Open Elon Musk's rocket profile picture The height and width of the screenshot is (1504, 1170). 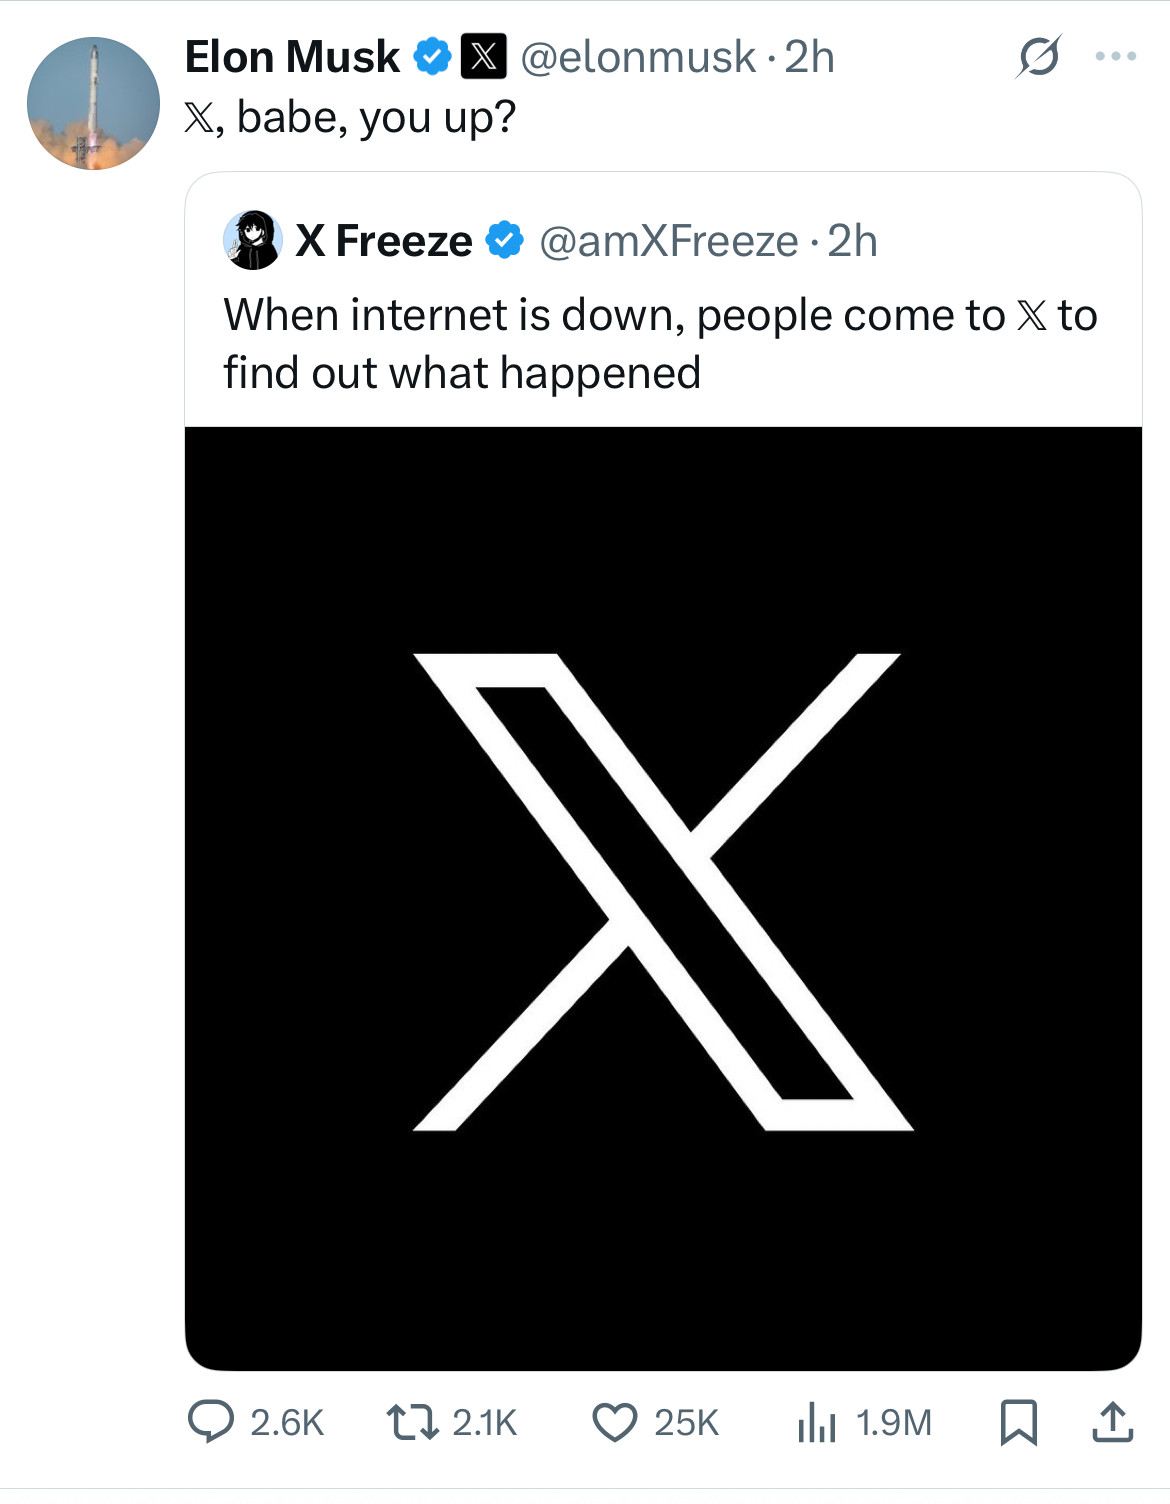coord(93,103)
